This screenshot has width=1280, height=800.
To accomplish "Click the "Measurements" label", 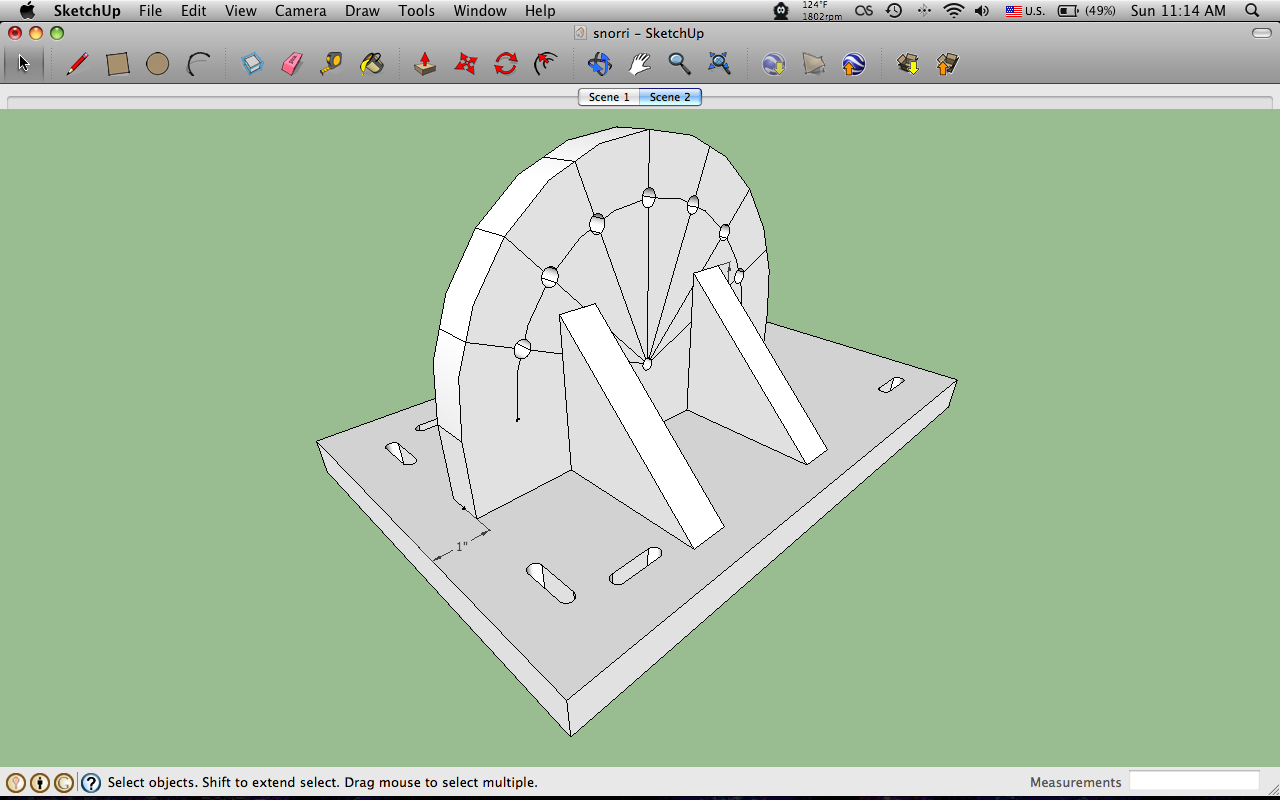I will coord(1076,783).
